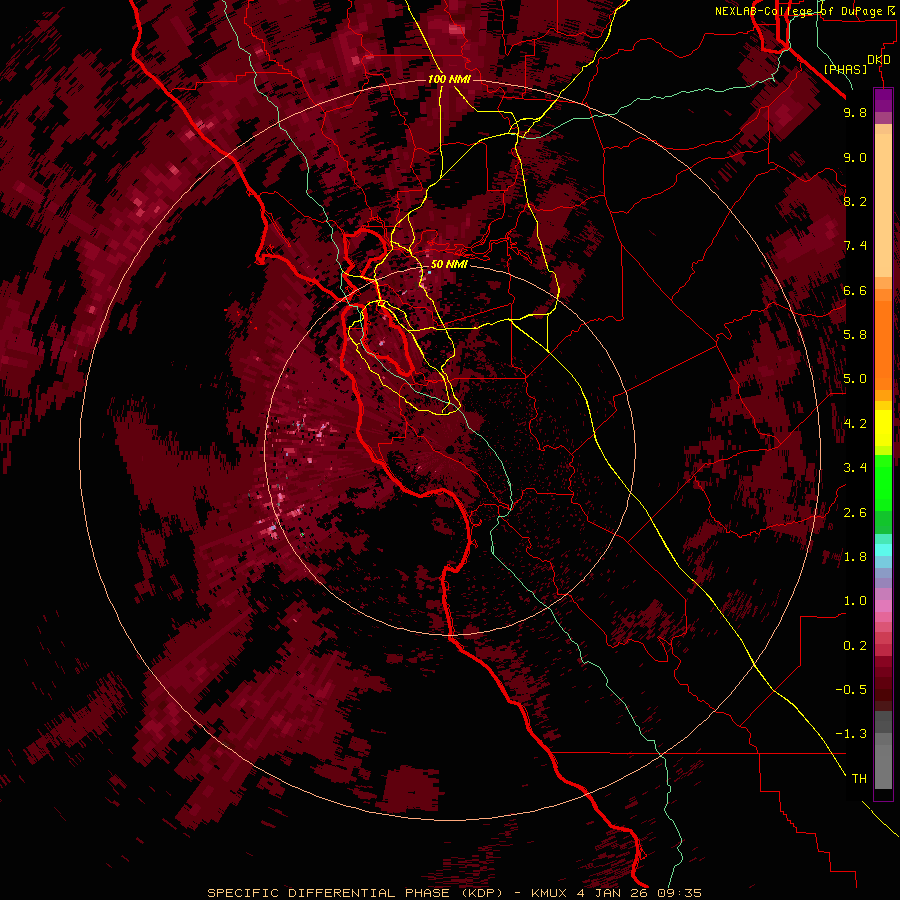Viewport: 900px width, 900px height.
Task: Click the yellow segment of the color bar
Action: coord(883,428)
